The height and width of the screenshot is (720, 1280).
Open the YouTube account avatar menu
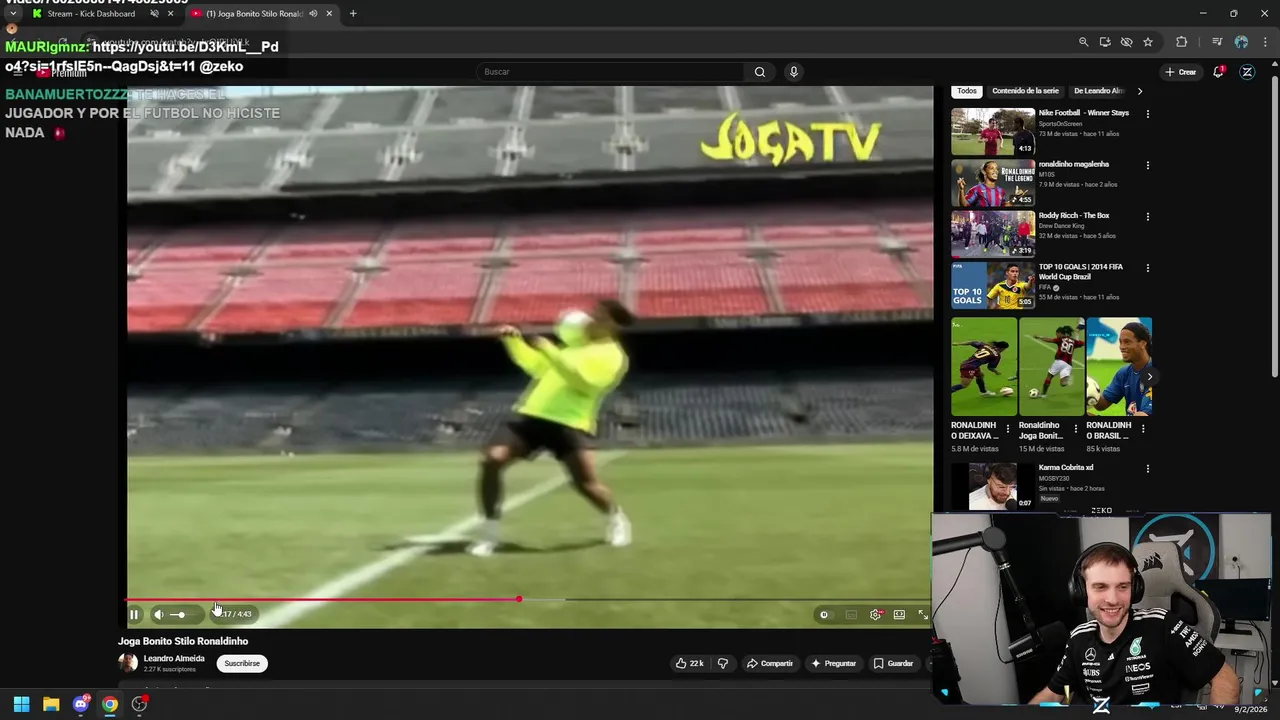(x=1247, y=72)
